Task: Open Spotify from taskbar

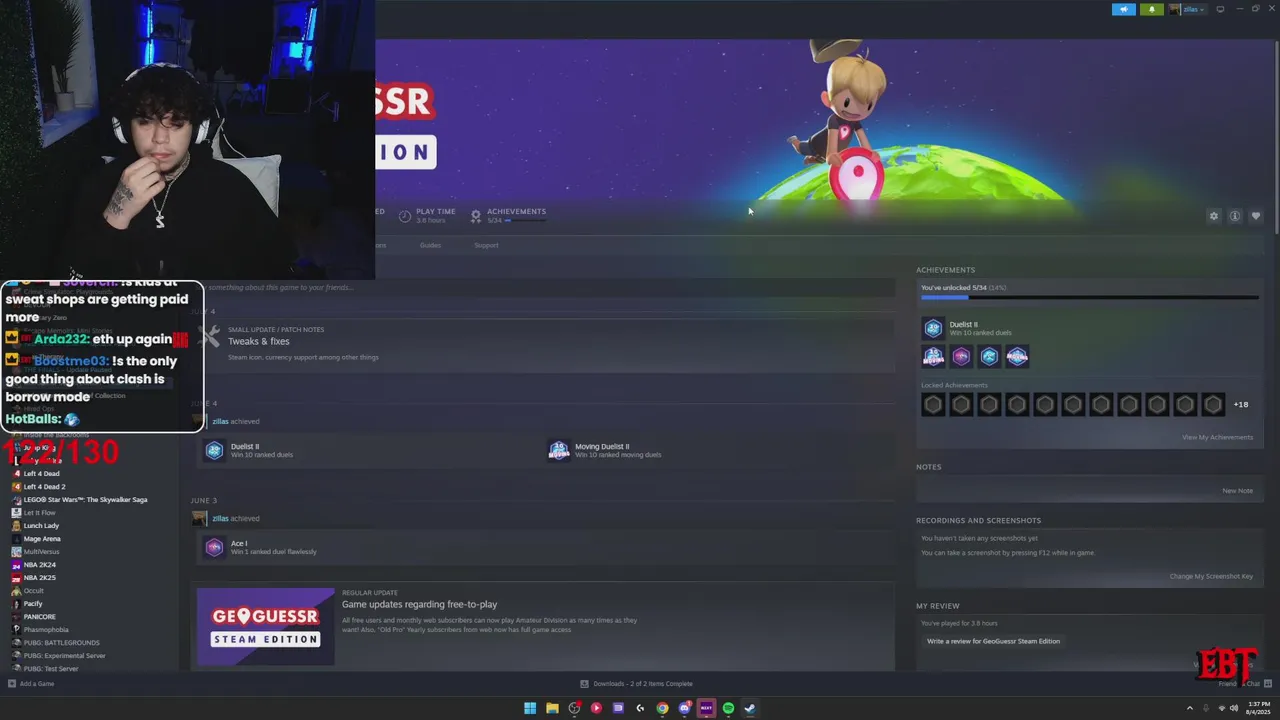Action: click(x=728, y=708)
